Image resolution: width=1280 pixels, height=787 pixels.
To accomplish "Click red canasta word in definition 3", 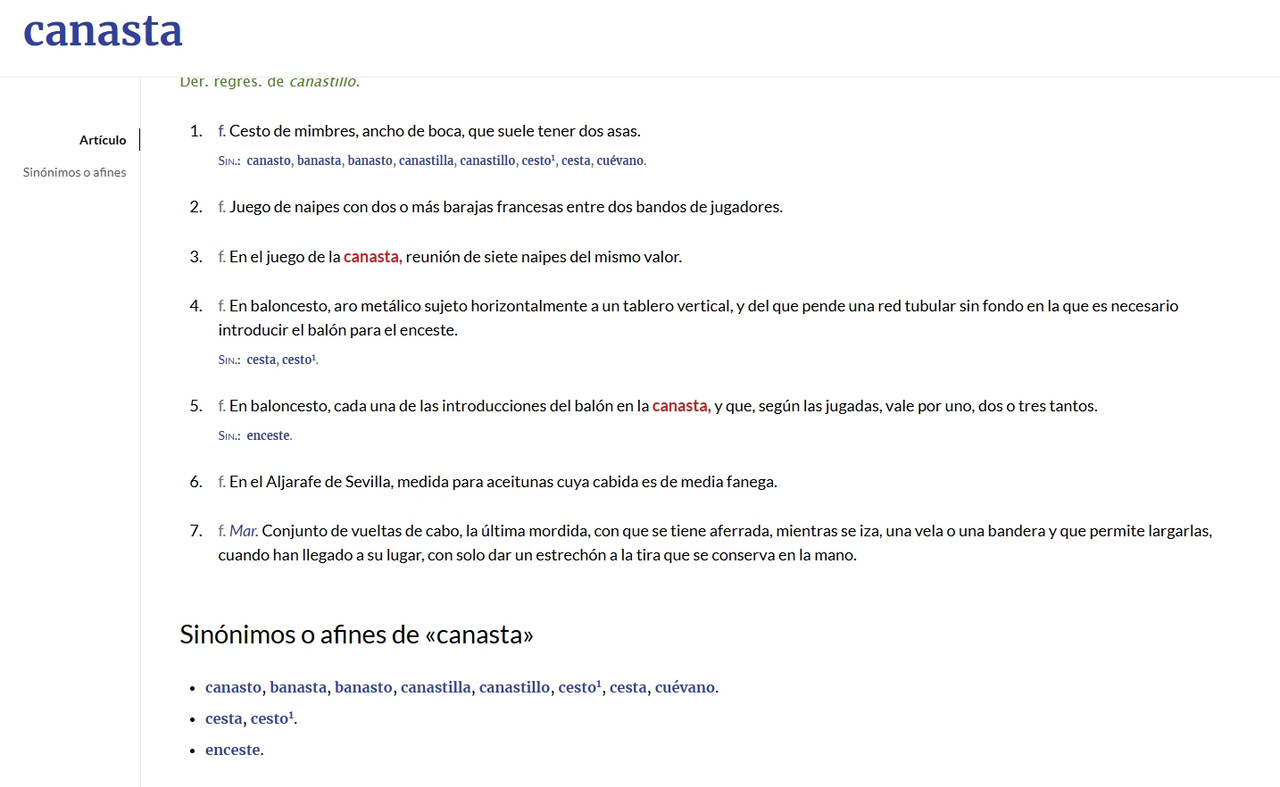I will [x=372, y=257].
